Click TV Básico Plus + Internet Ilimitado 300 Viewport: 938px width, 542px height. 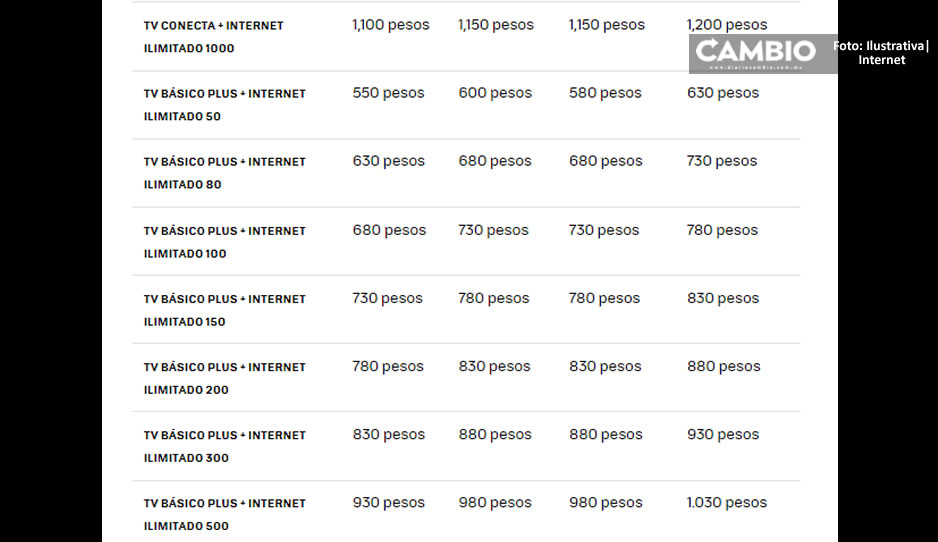coord(224,447)
